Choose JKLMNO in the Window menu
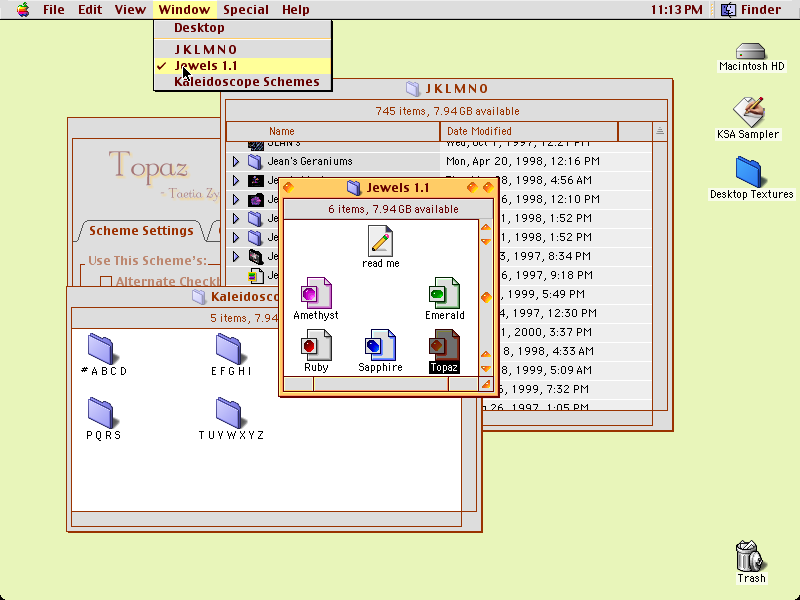Image resolution: width=800 pixels, height=600 pixels. (243, 49)
